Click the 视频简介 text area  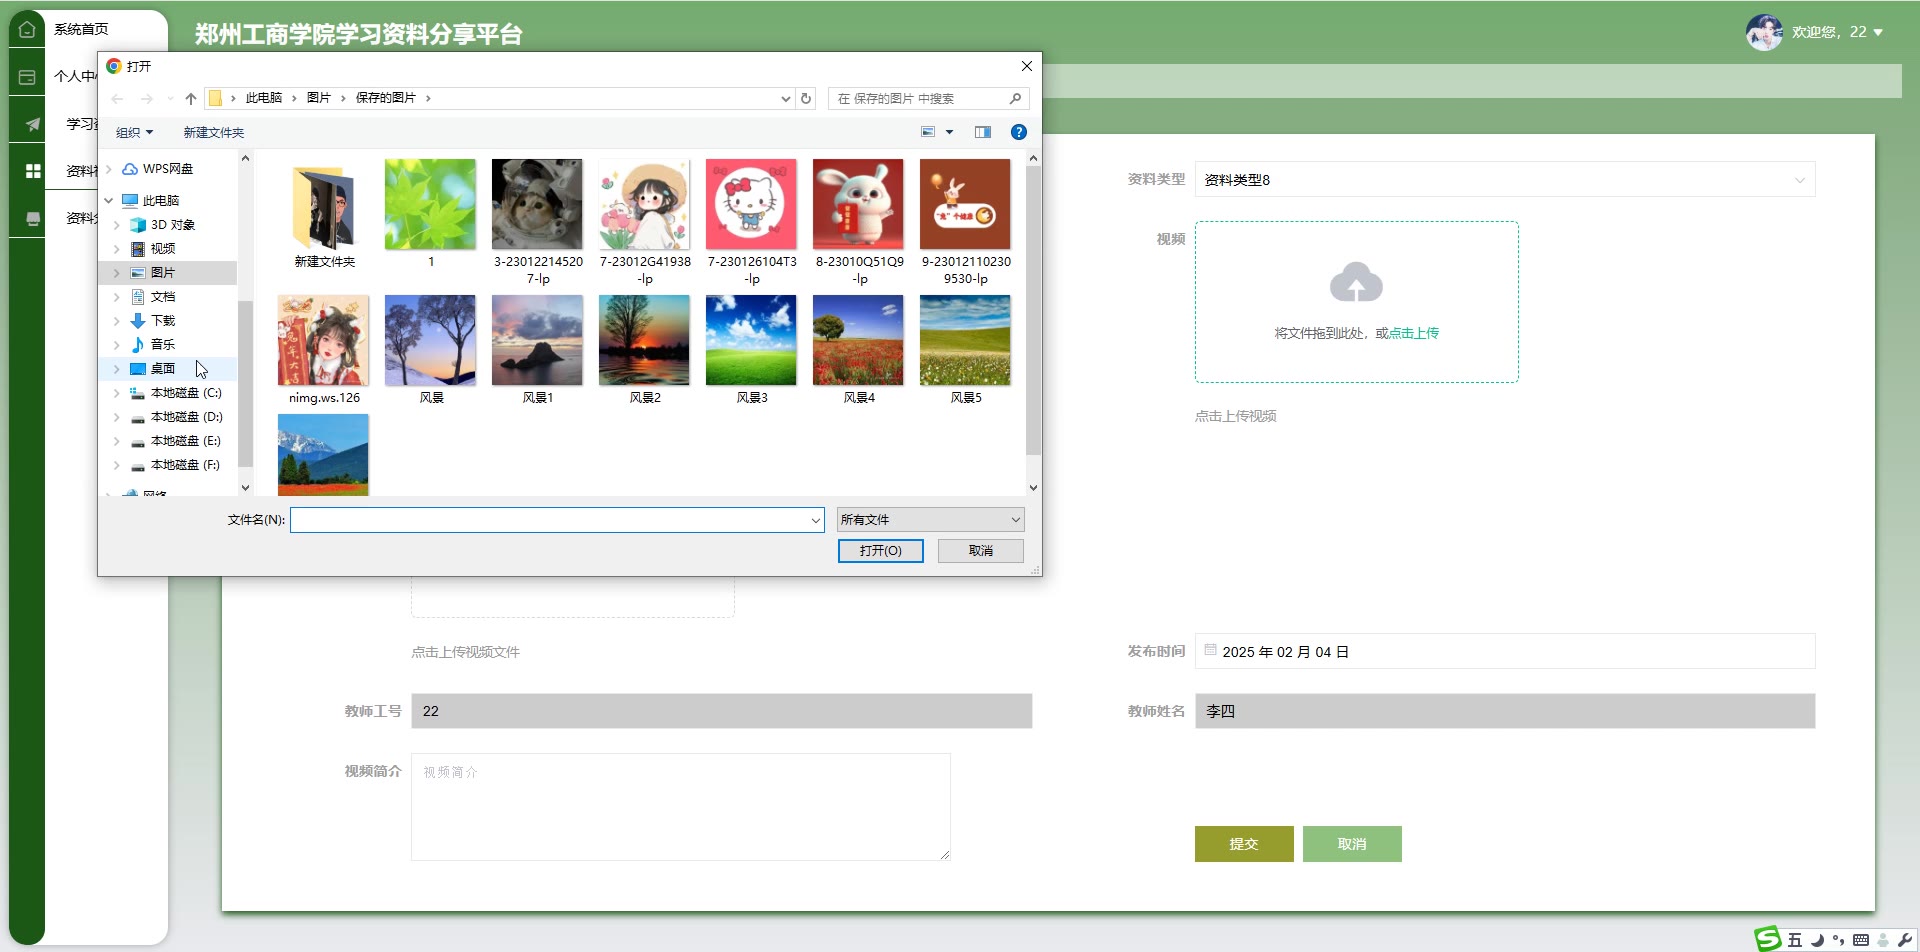click(680, 807)
